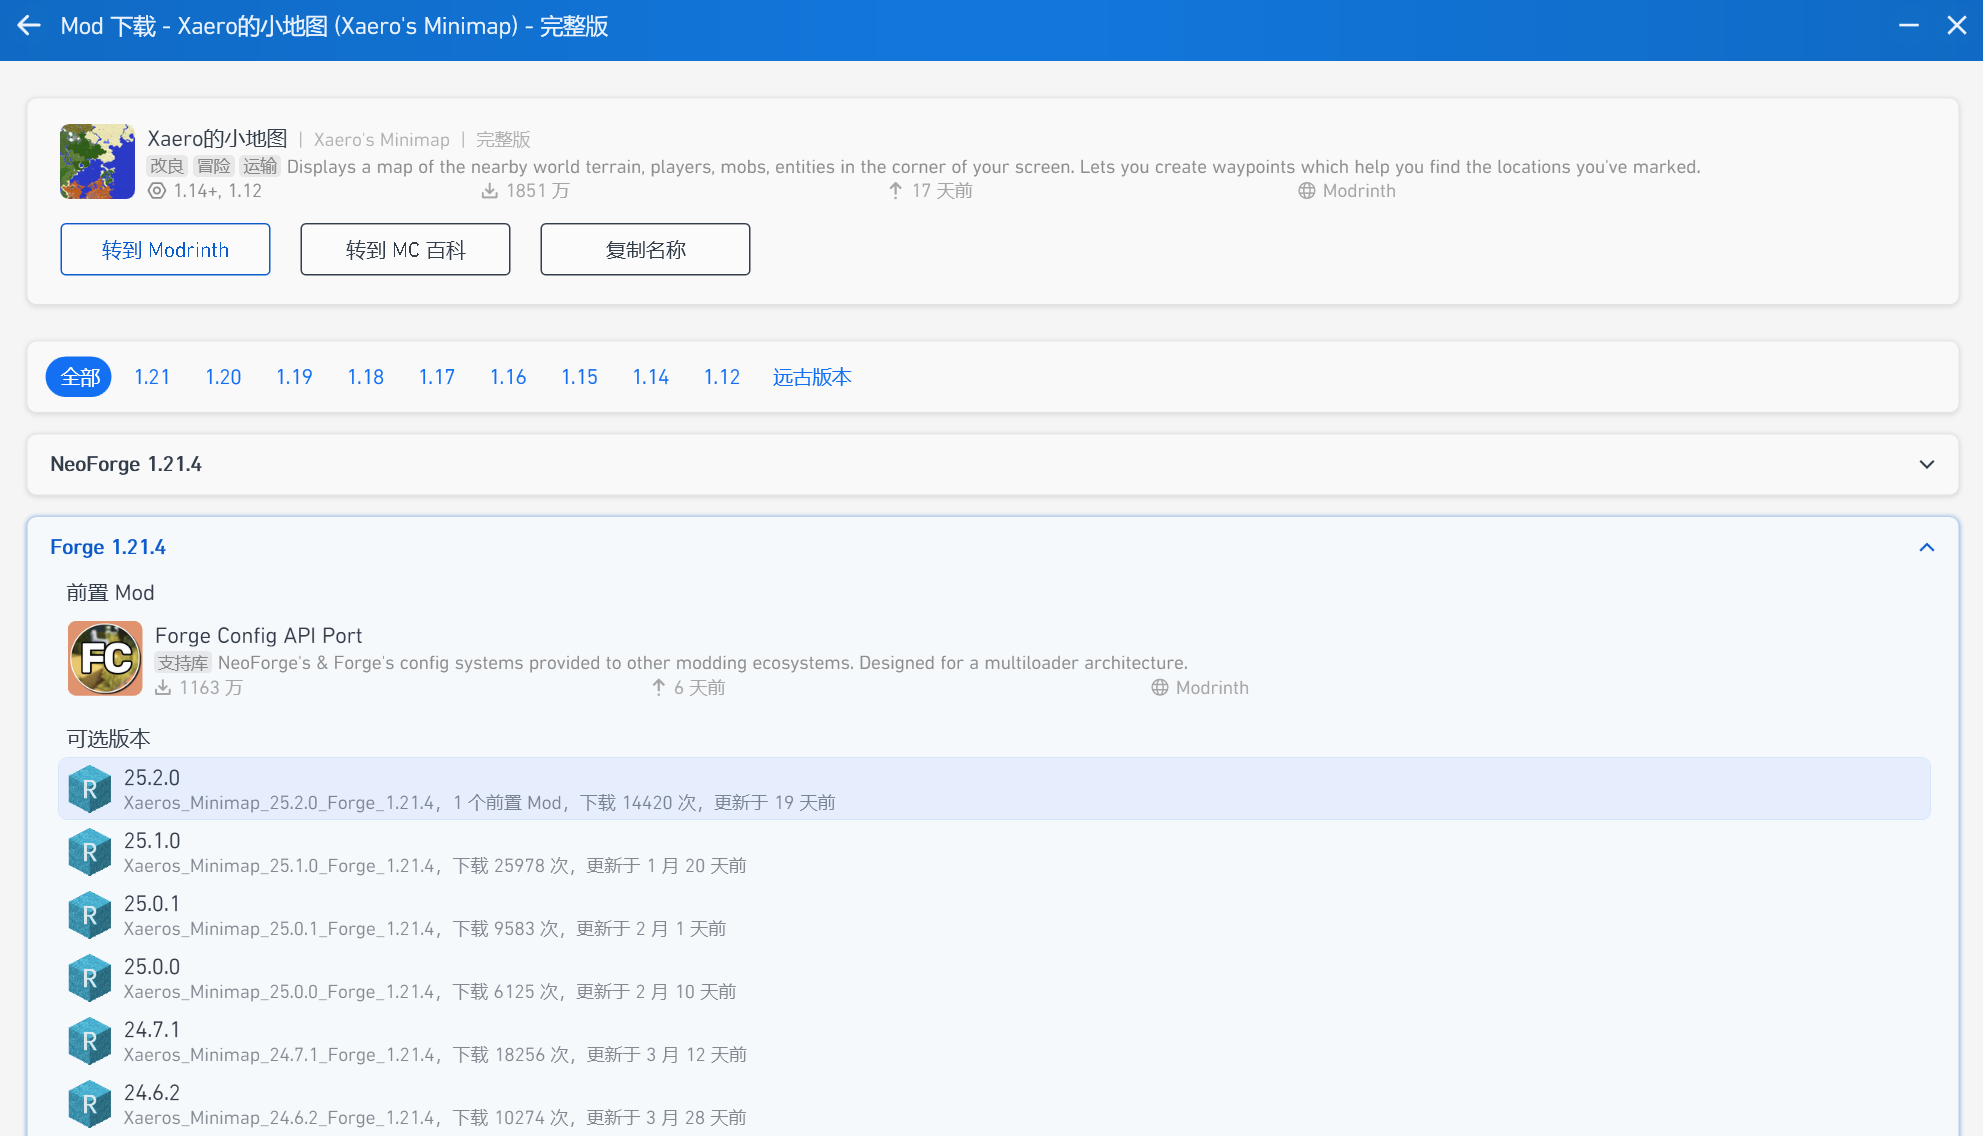
Task: Filter by version 1.17
Action: pyautogui.click(x=437, y=377)
